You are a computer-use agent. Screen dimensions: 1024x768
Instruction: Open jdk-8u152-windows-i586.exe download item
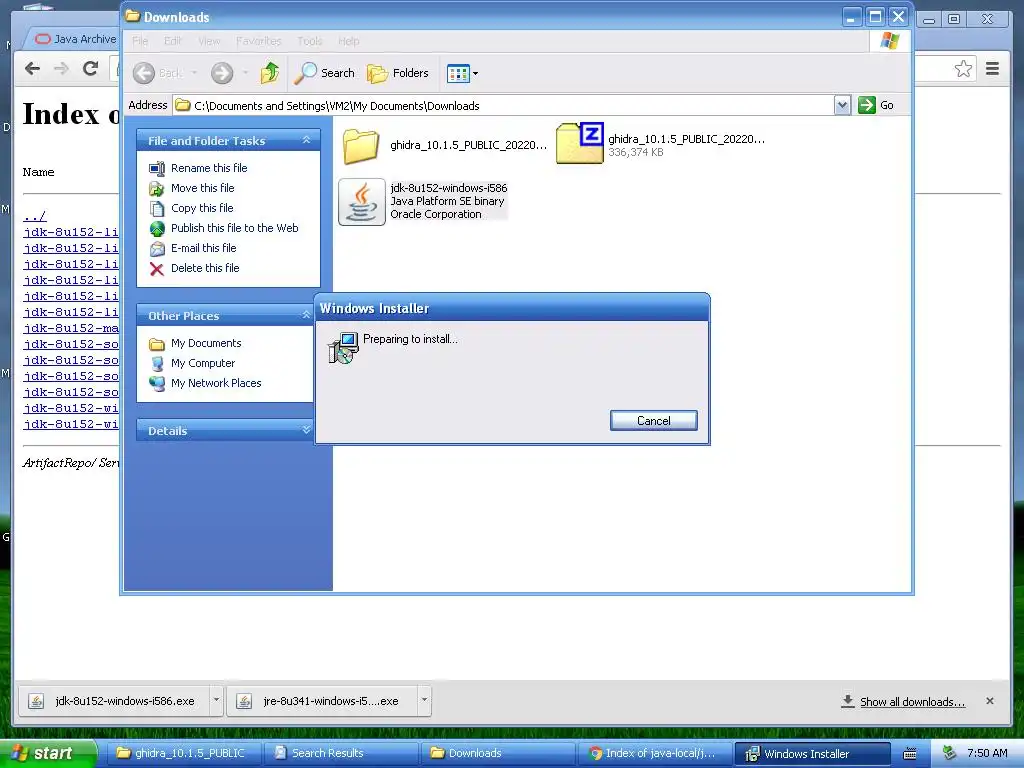pos(114,701)
